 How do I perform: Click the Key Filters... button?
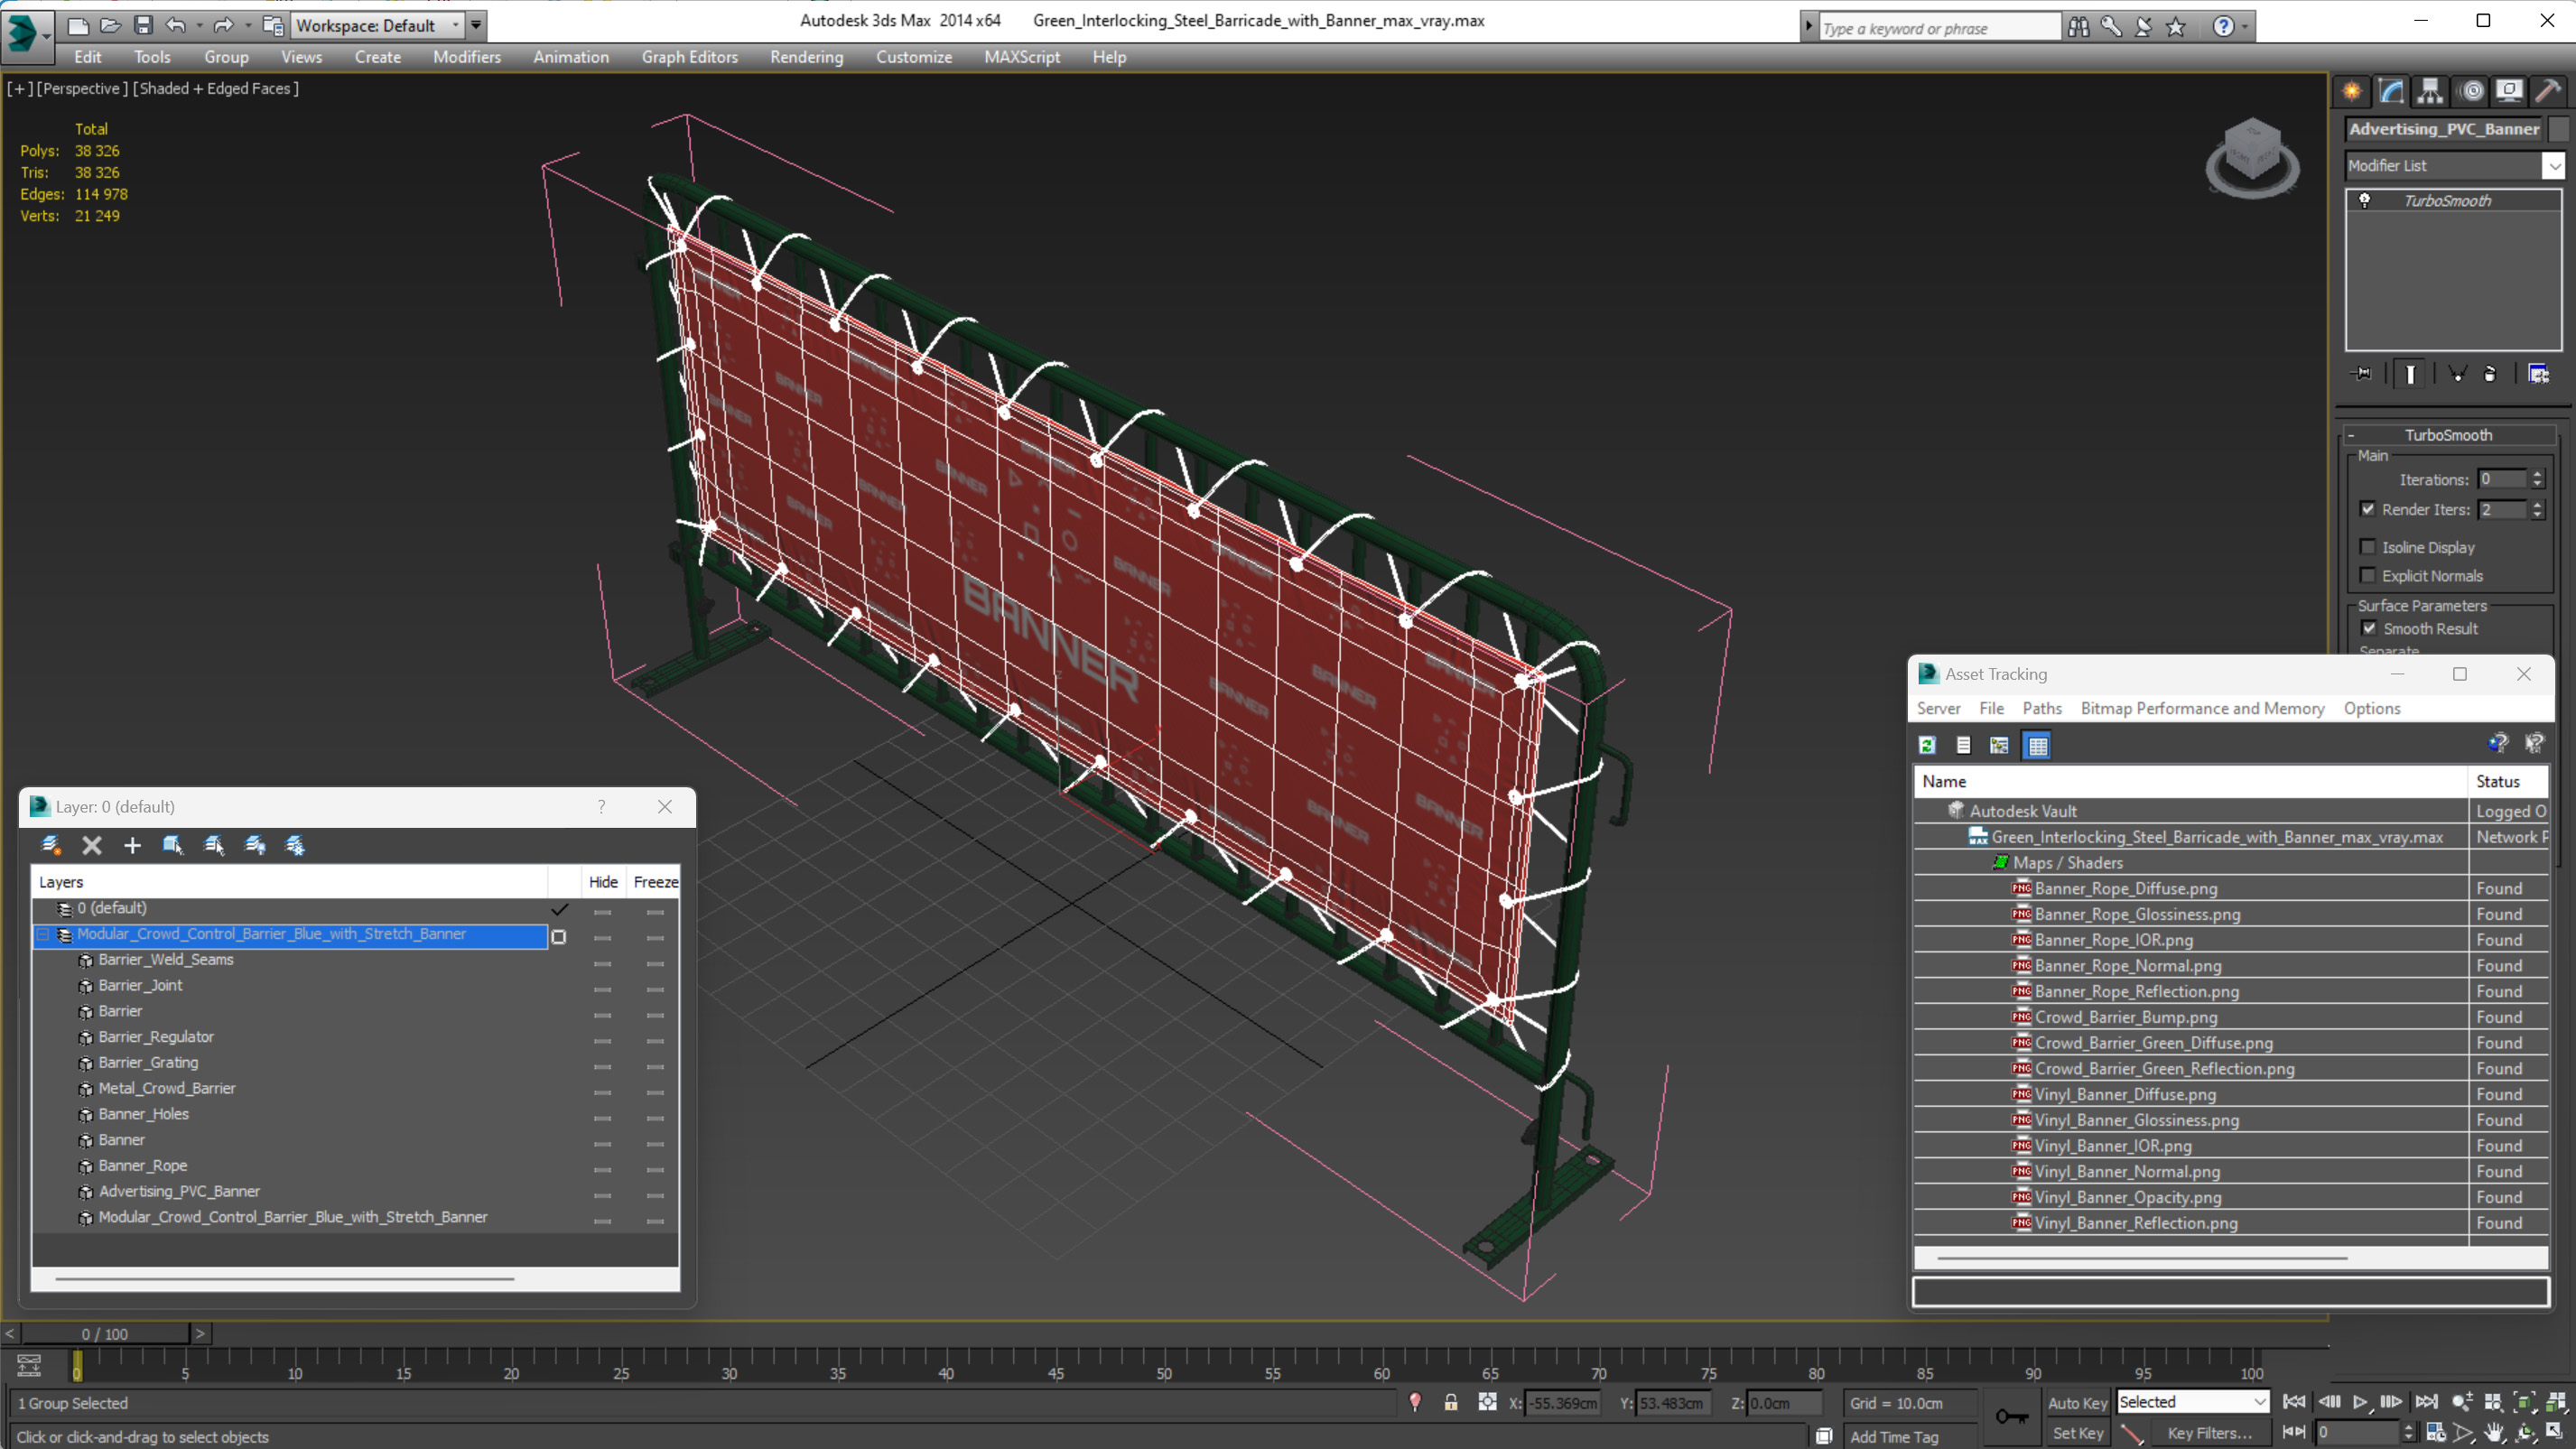[x=2209, y=1433]
